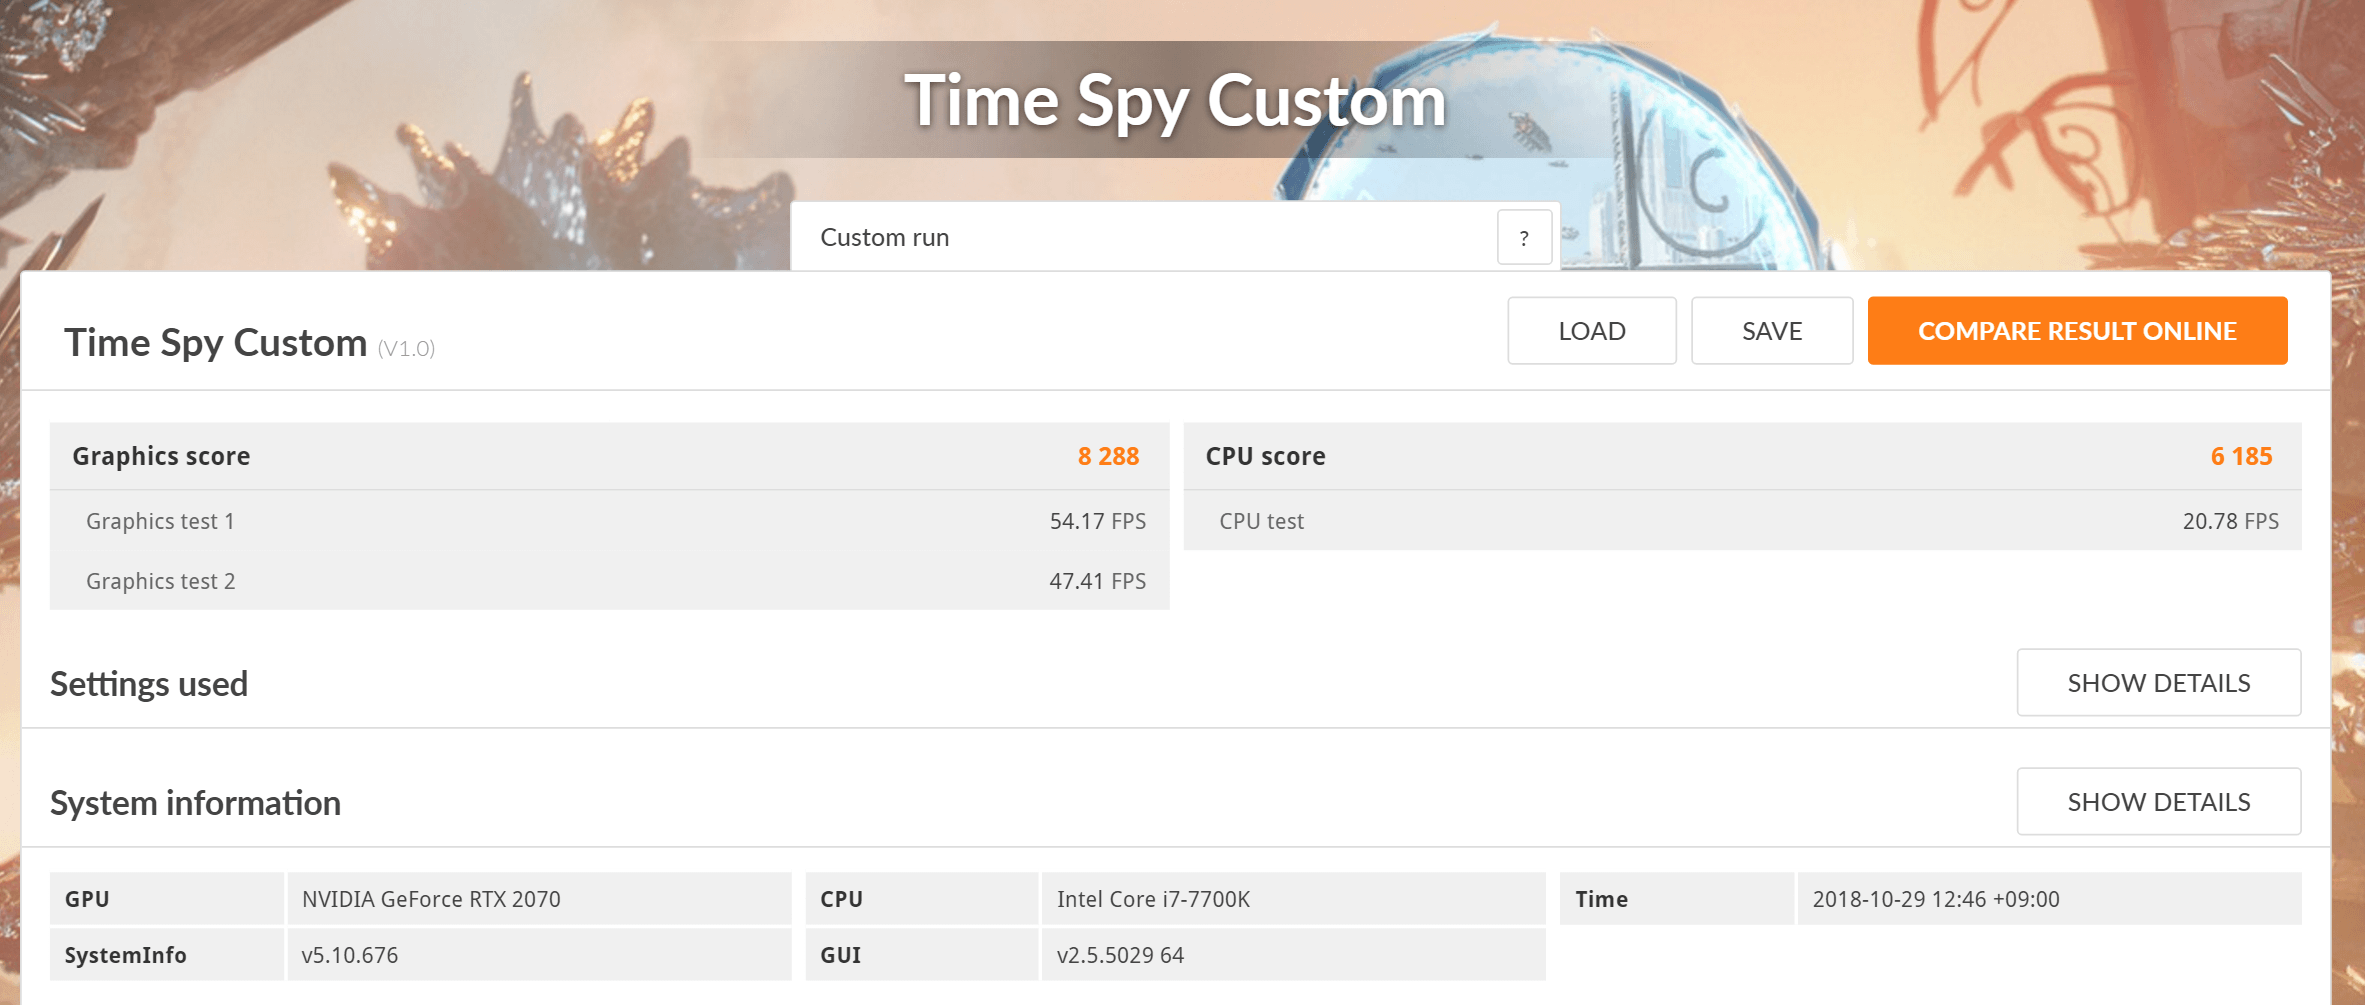
Task: Select the Graphics score value 8 288
Action: tap(1107, 457)
